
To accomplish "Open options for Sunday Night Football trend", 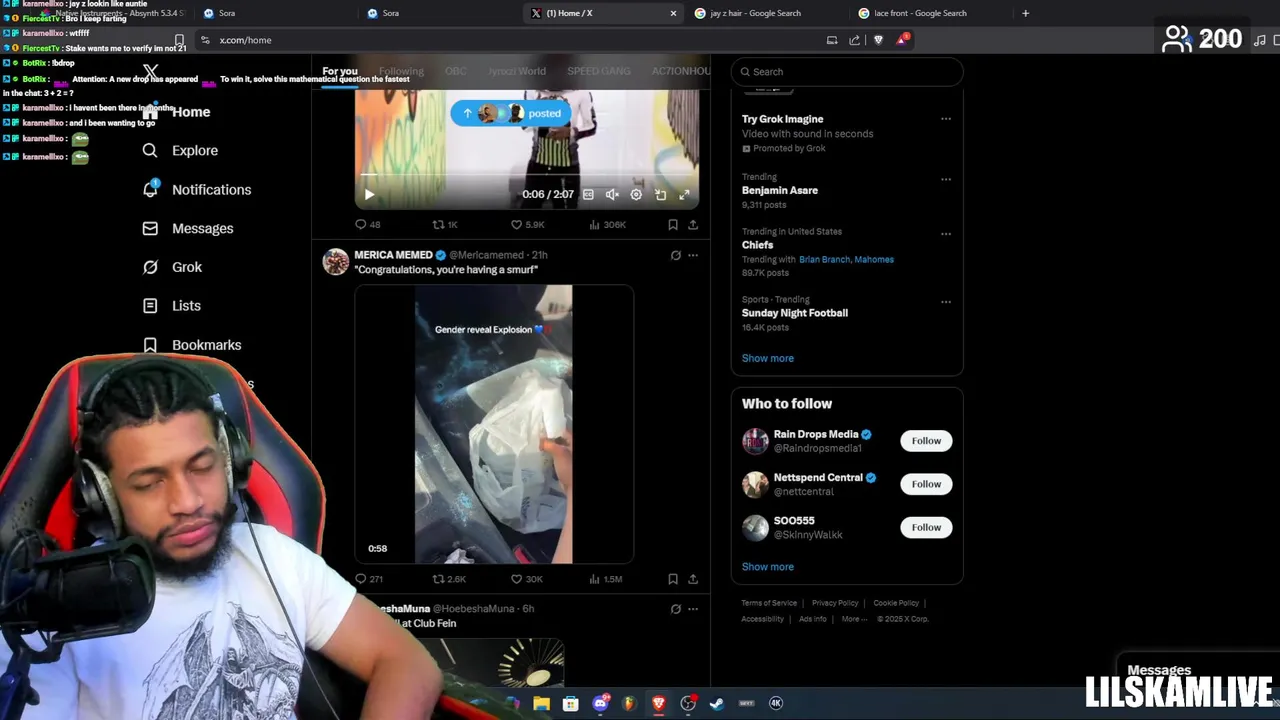I will [x=945, y=302].
